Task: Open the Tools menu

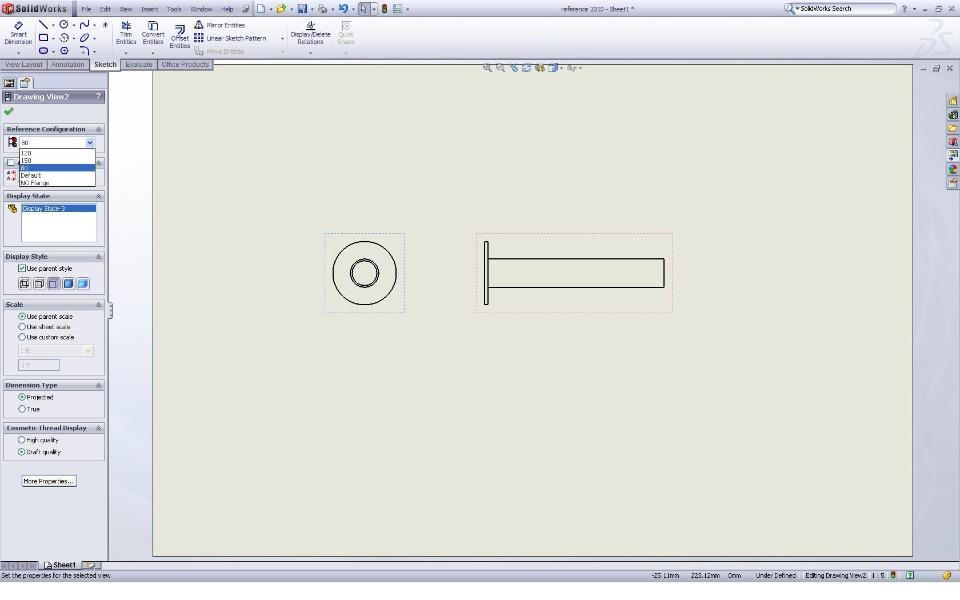Action: pyautogui.click(x=174, y=9)
